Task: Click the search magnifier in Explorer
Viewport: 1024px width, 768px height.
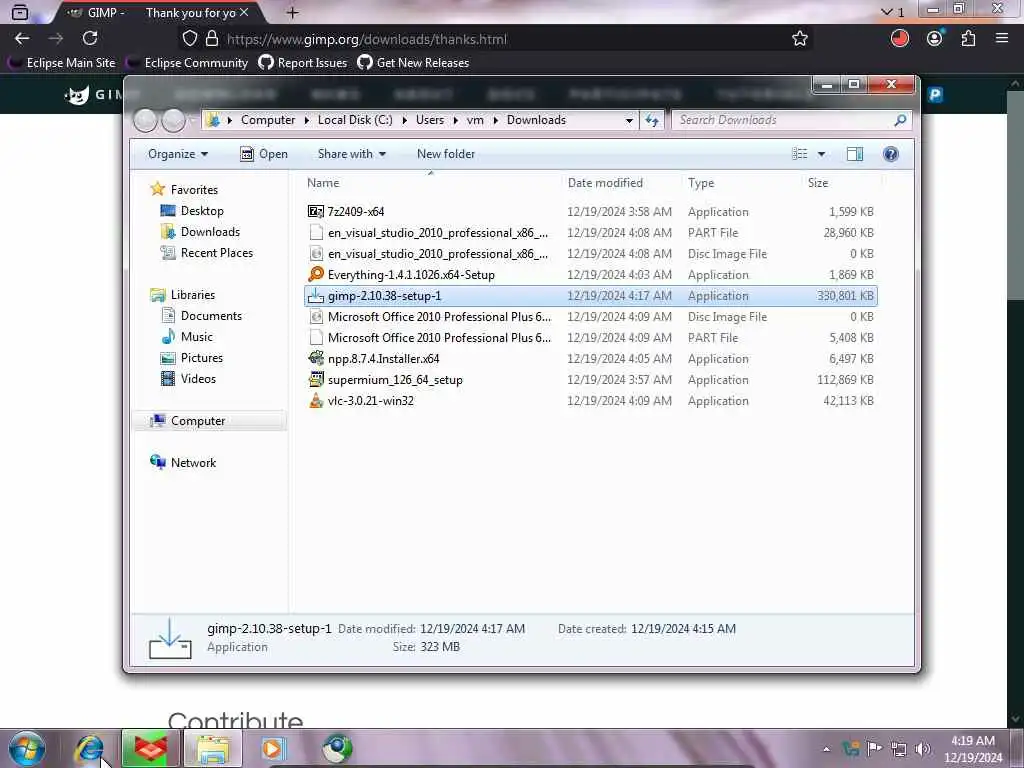Action: pyautogui.click(x=900, y=120)
